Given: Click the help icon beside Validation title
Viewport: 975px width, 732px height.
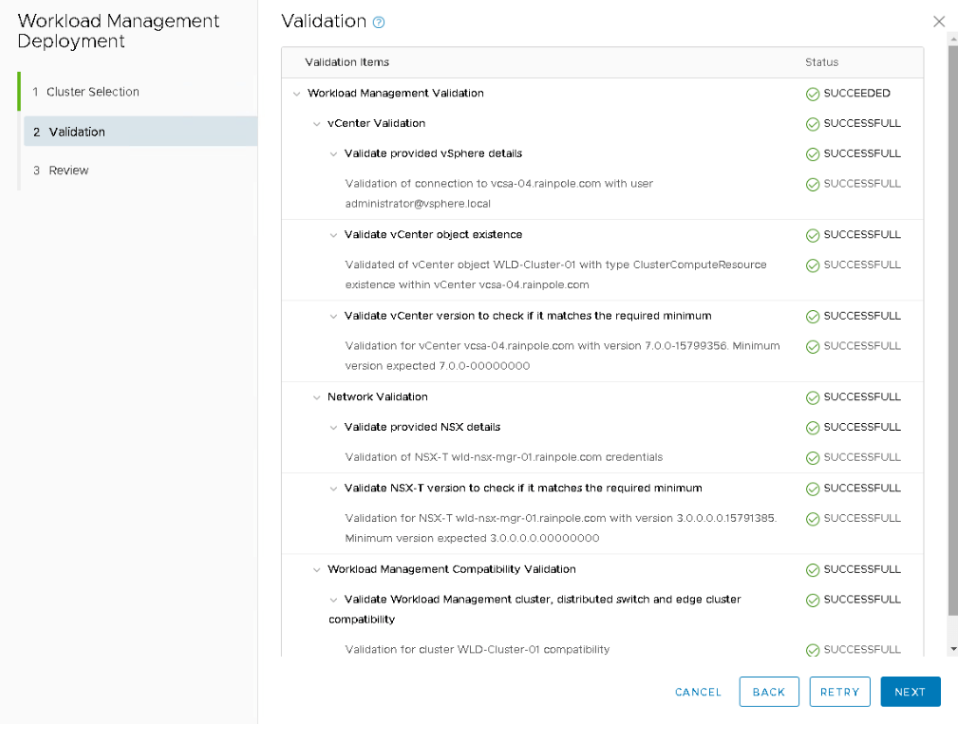Looking at the screenshot, I should pos(379,22).
